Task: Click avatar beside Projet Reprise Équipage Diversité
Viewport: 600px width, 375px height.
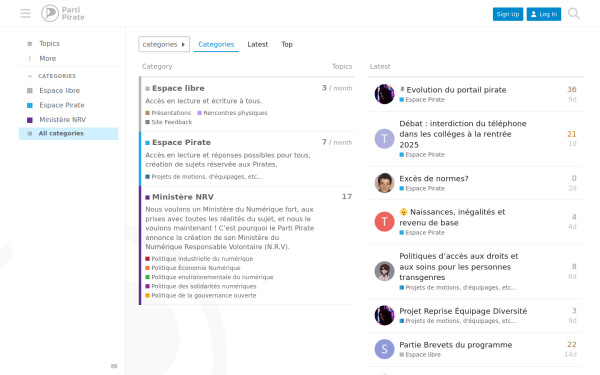Action: point(384,315)
